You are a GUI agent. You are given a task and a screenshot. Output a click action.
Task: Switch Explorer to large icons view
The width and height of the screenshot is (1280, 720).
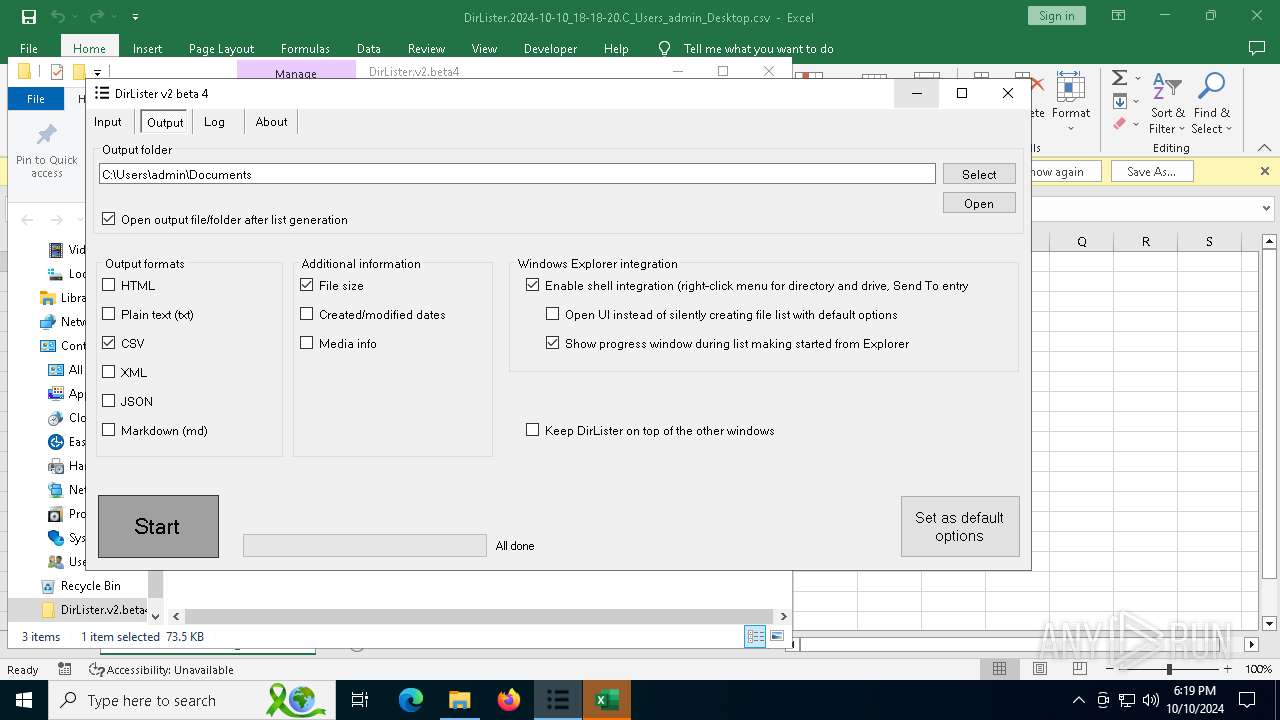pyautogui.click(x=777, y=636)
